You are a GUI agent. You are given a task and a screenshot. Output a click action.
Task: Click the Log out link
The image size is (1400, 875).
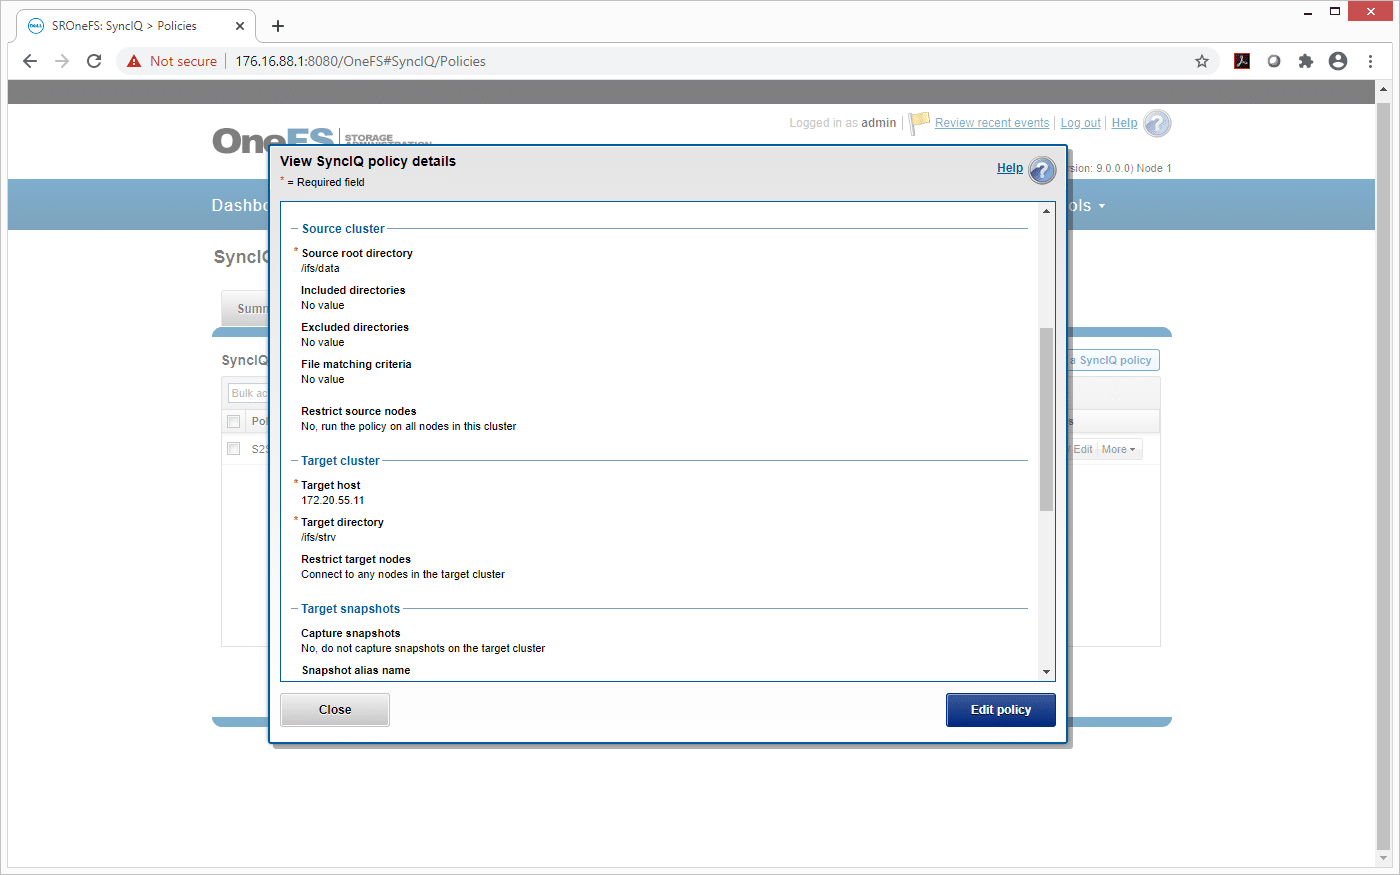(x=1081, y=123)
